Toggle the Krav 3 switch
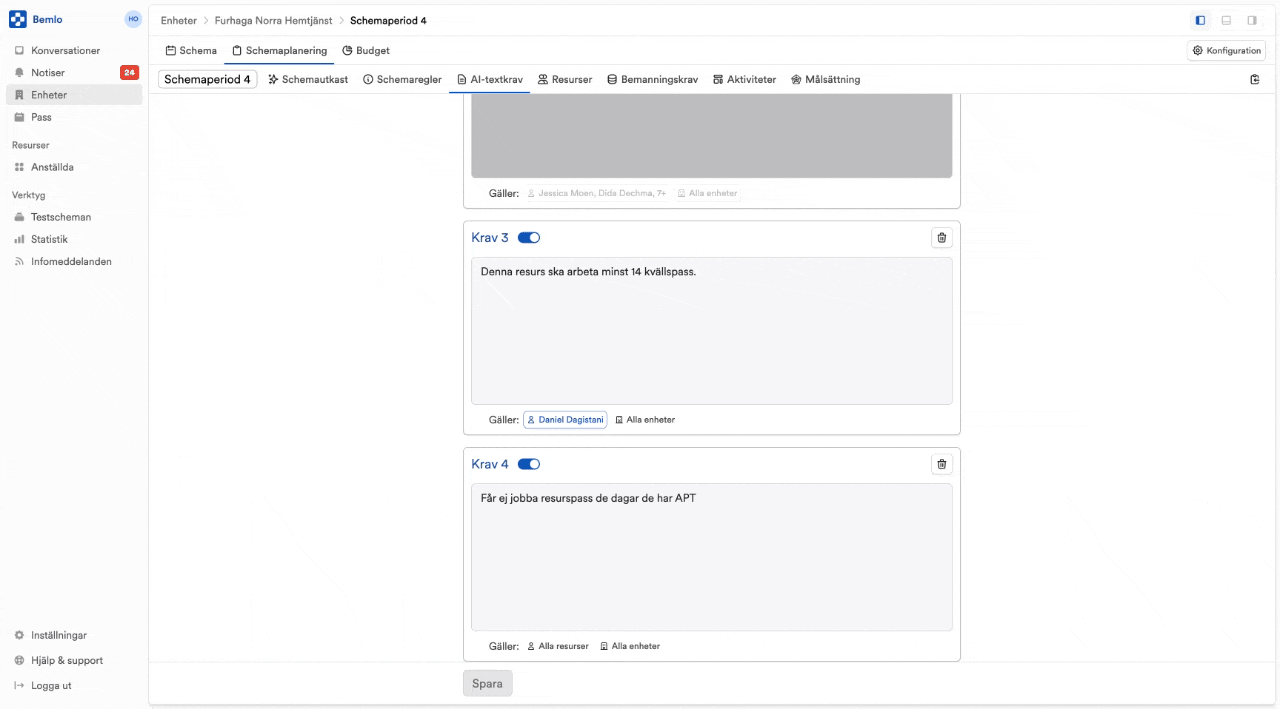This screenshot has height=709, width=1280. (x=529, y=238)
